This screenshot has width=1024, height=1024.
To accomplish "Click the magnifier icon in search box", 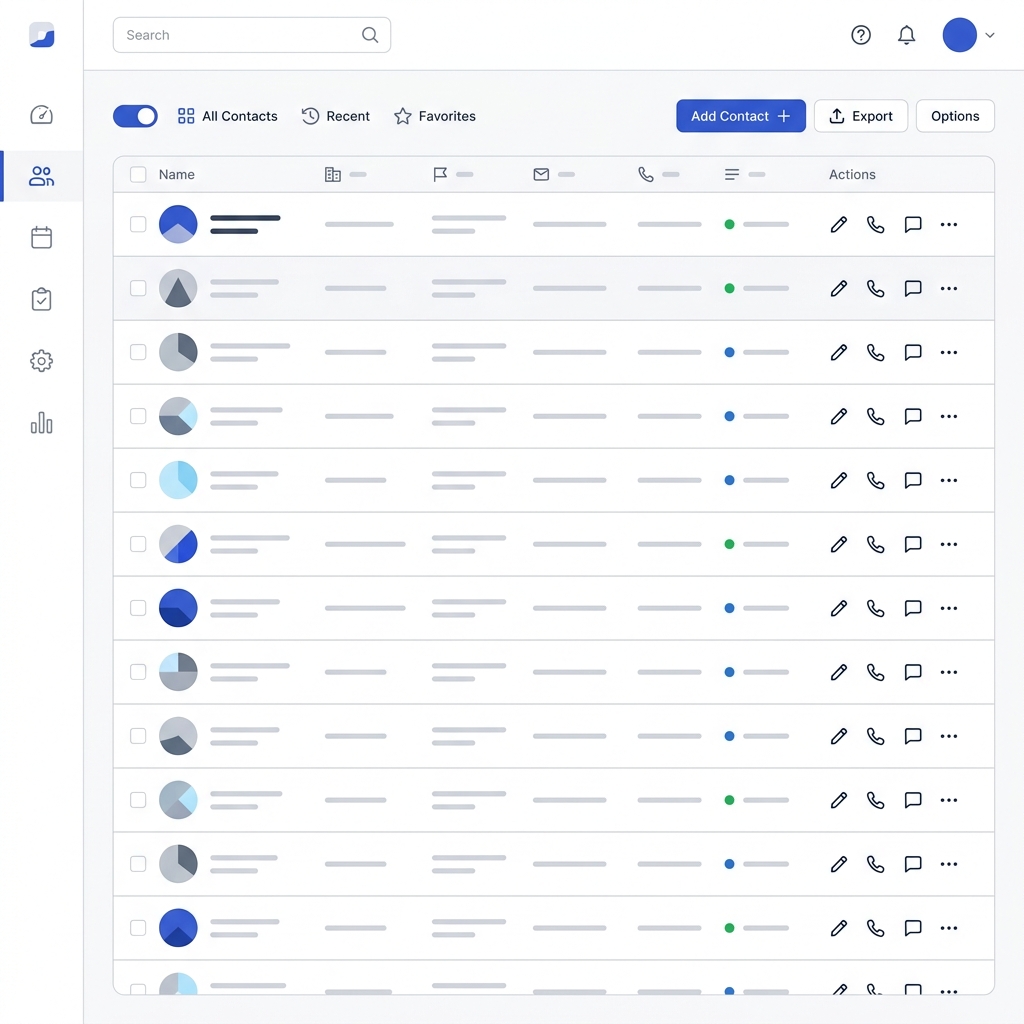I will (370, 35).
